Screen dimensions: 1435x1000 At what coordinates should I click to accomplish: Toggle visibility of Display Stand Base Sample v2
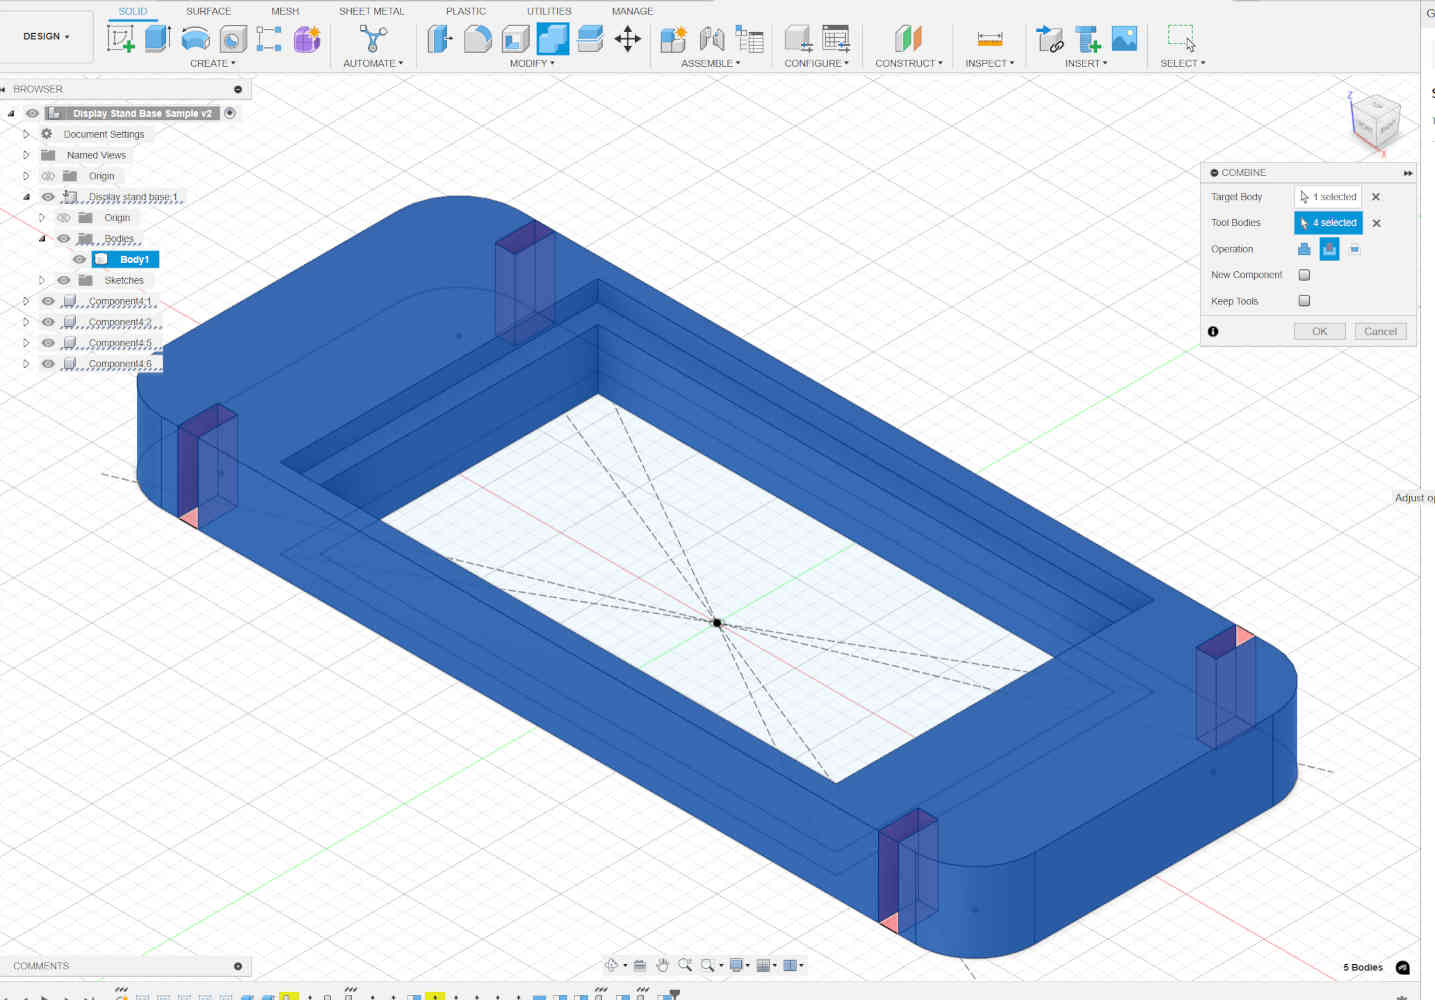click(32, 113)
